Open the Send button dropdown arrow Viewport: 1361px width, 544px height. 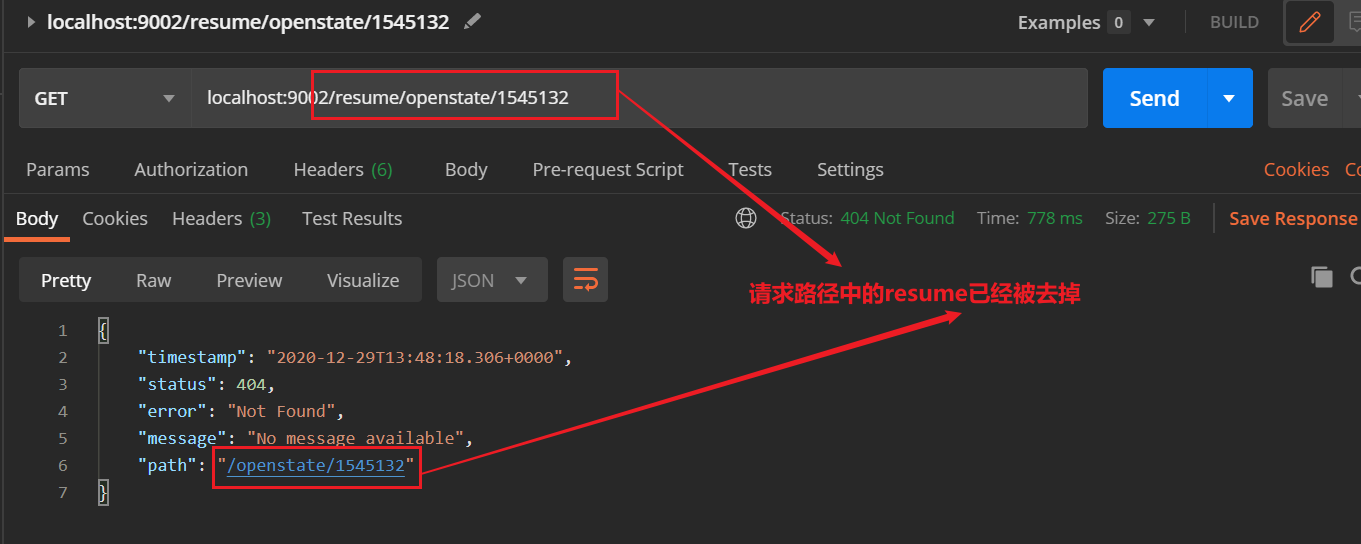[1230, 98]
